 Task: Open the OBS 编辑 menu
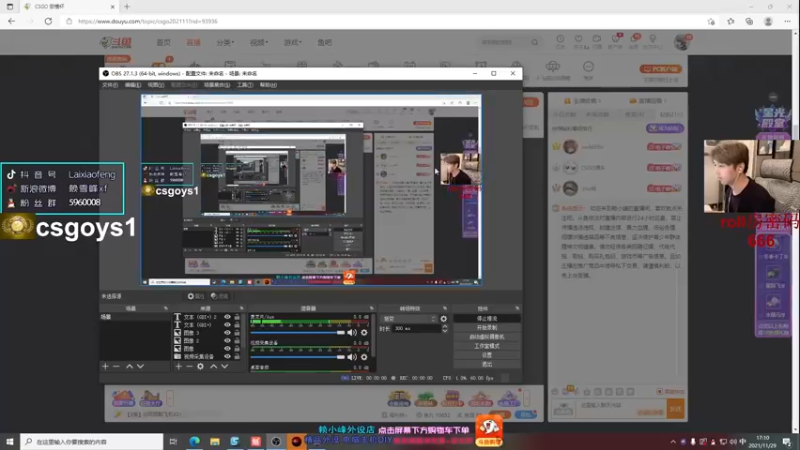coord(133,85)
